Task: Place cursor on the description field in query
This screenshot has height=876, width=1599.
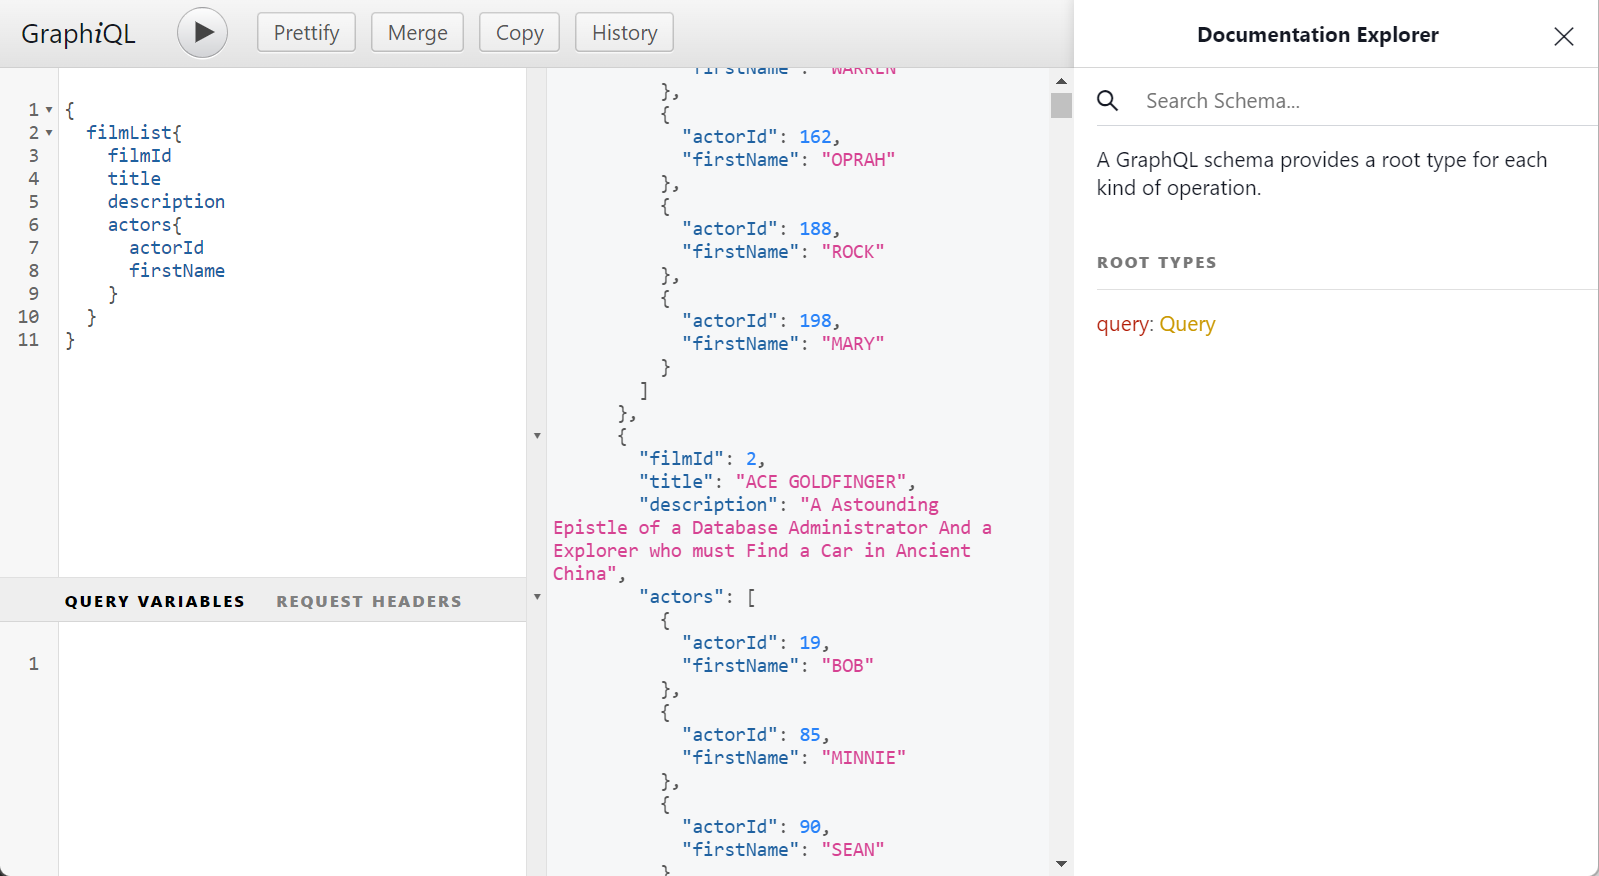Action: click(x=166, y=202)
